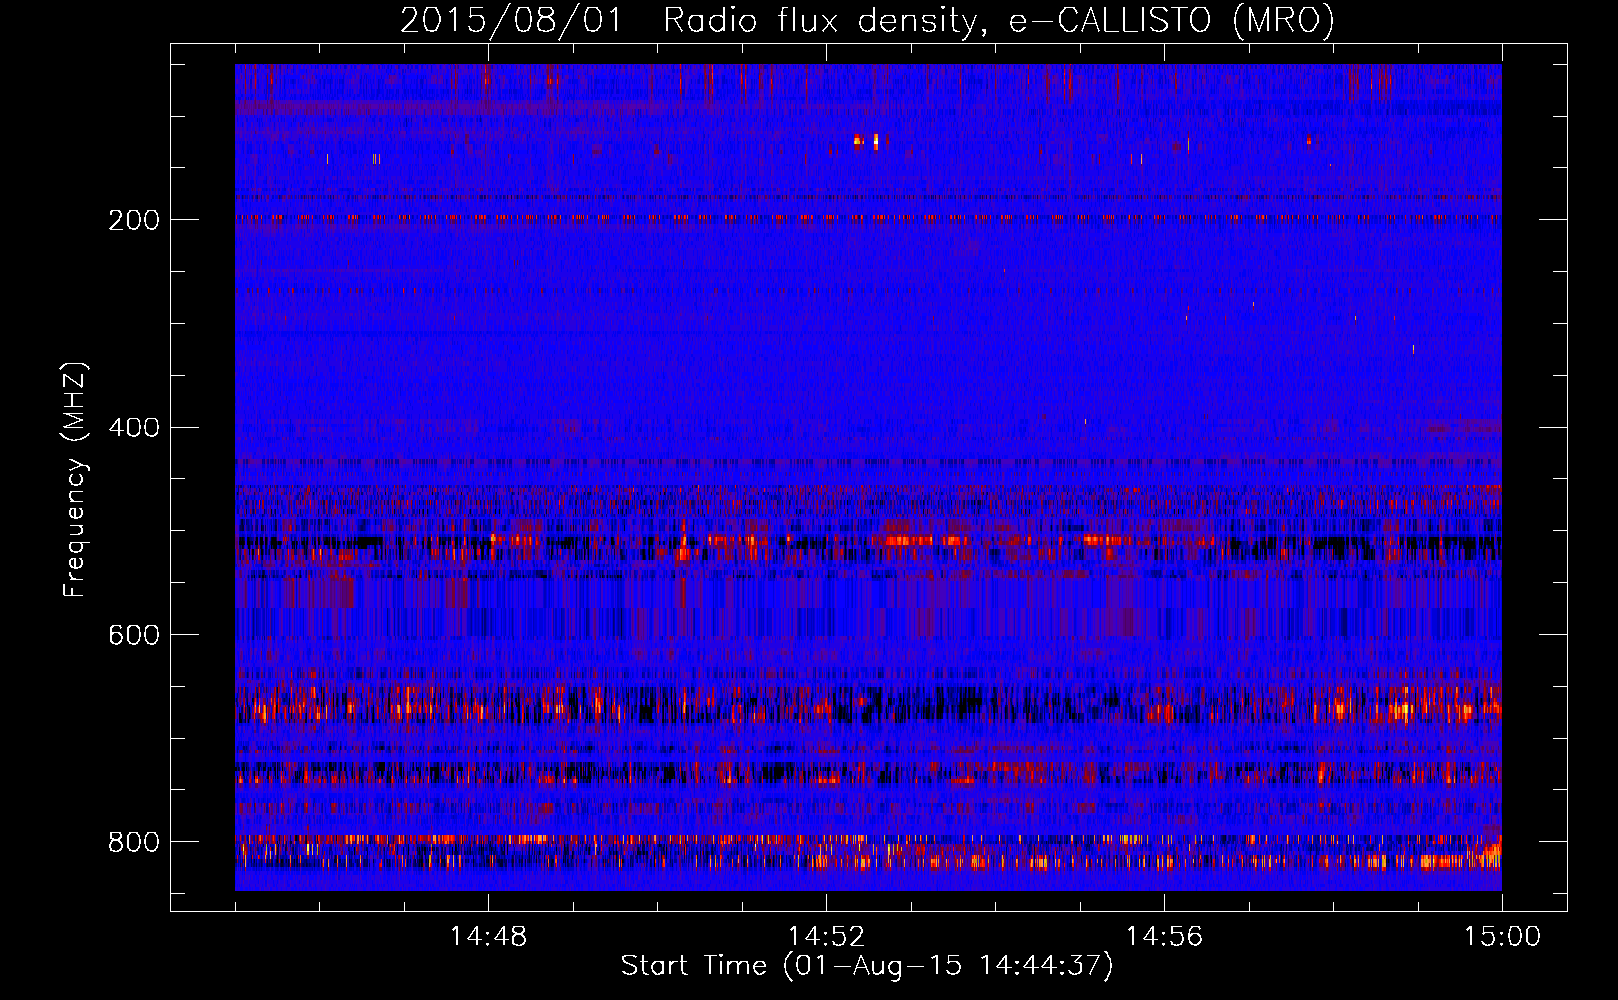Click the '14:48' time tick label

click(x=488, y=937)
